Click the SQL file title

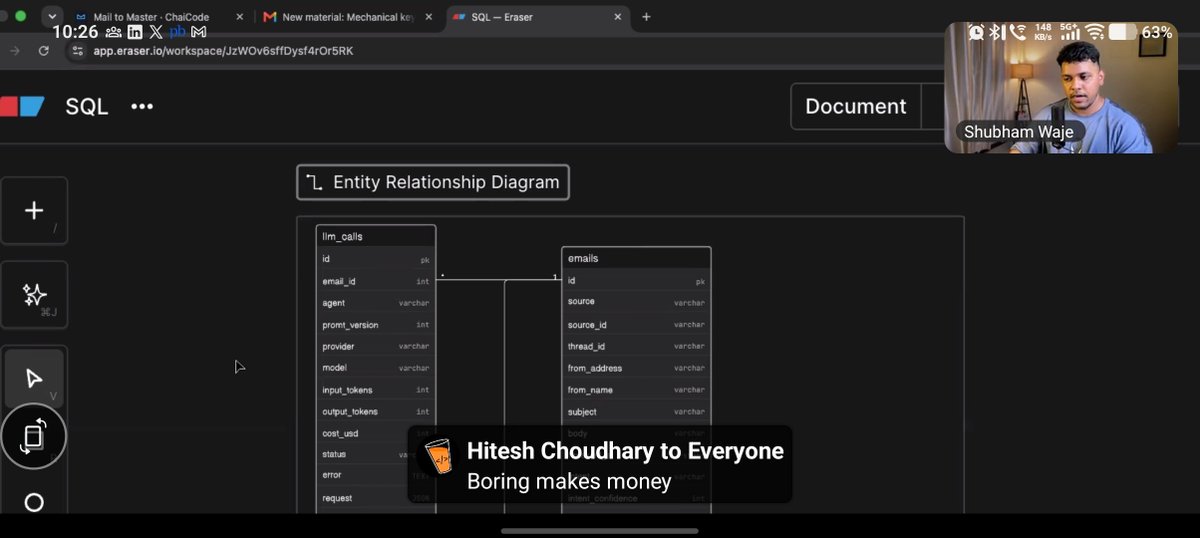86,107
